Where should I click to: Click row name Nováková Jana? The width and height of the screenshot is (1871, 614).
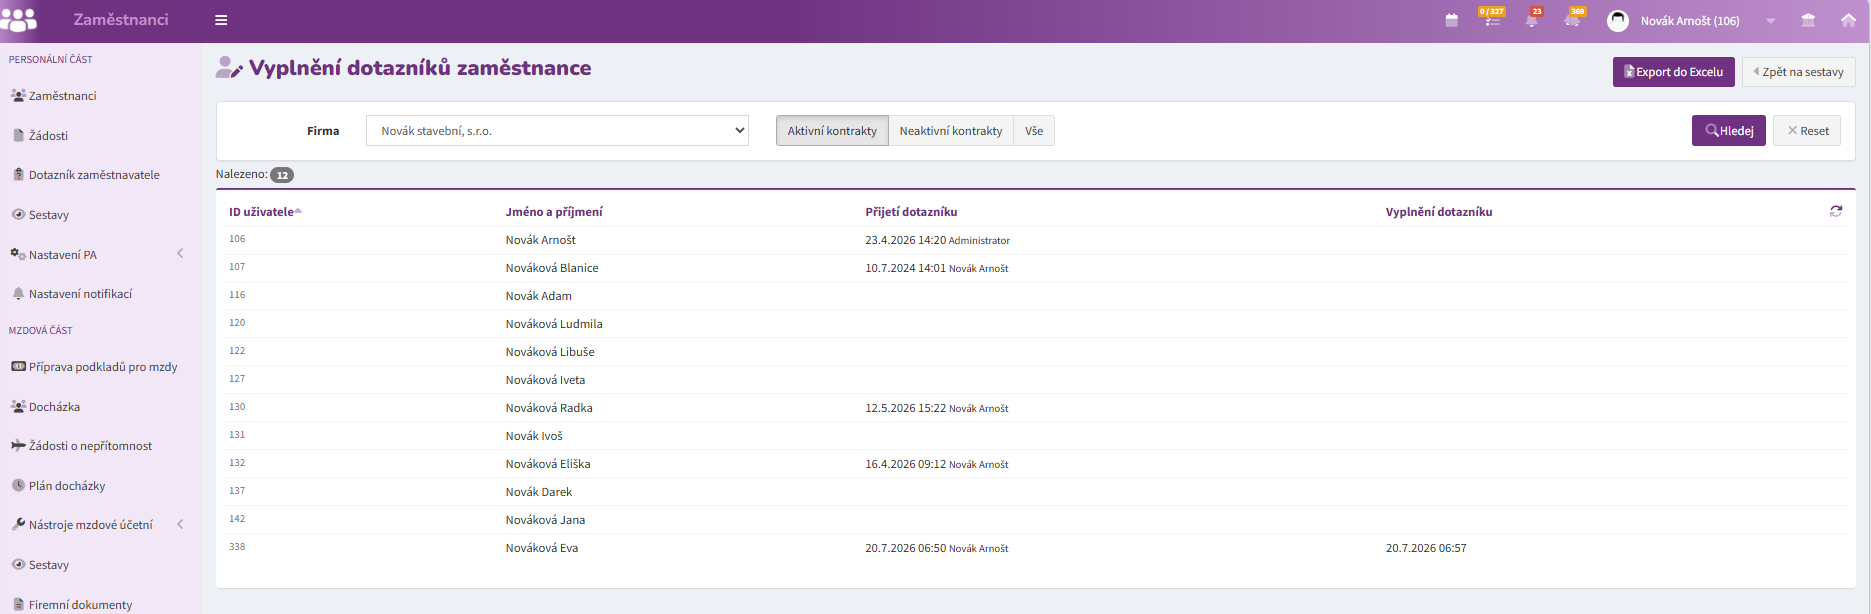(x=546, y=520)
